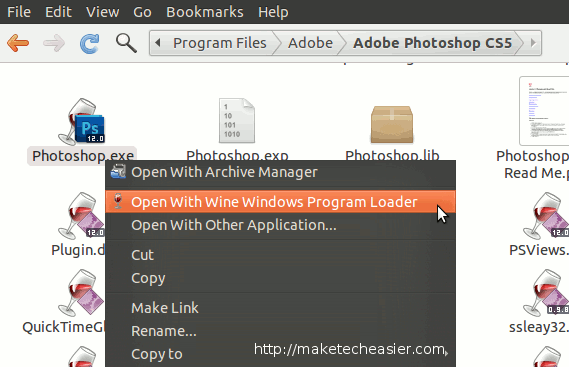
Task: Select Make Link from the context menu
Action: 281,308
